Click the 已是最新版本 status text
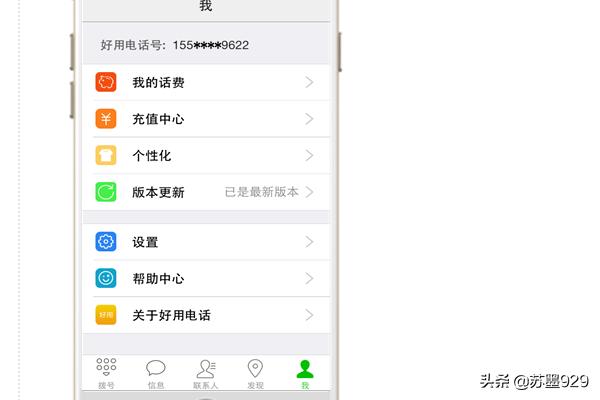Screen dimensions: 600x400 pos(261,192)
